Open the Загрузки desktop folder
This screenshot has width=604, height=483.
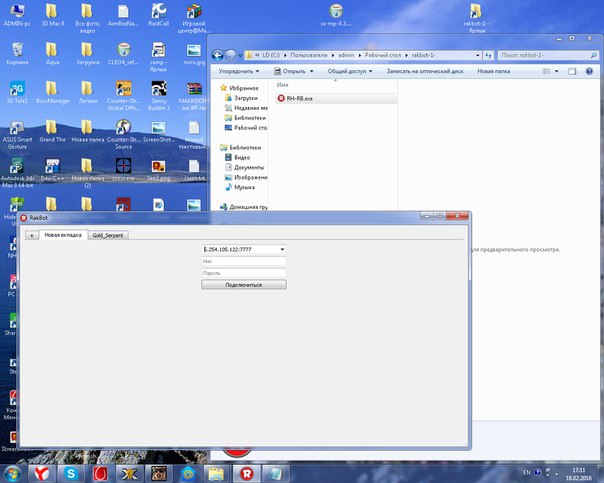[x=88, y=53]
